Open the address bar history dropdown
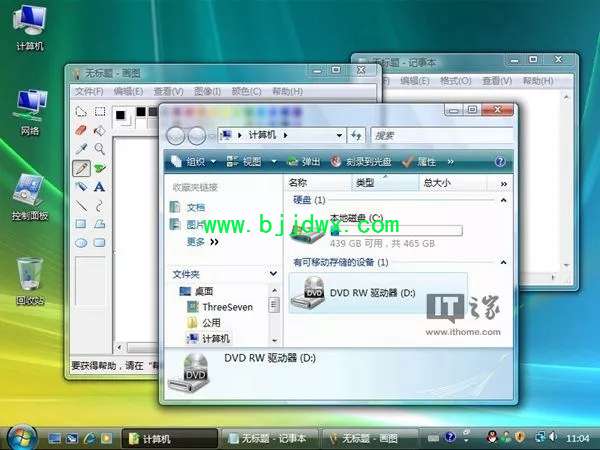600x450 pixels. pos(339,135)
